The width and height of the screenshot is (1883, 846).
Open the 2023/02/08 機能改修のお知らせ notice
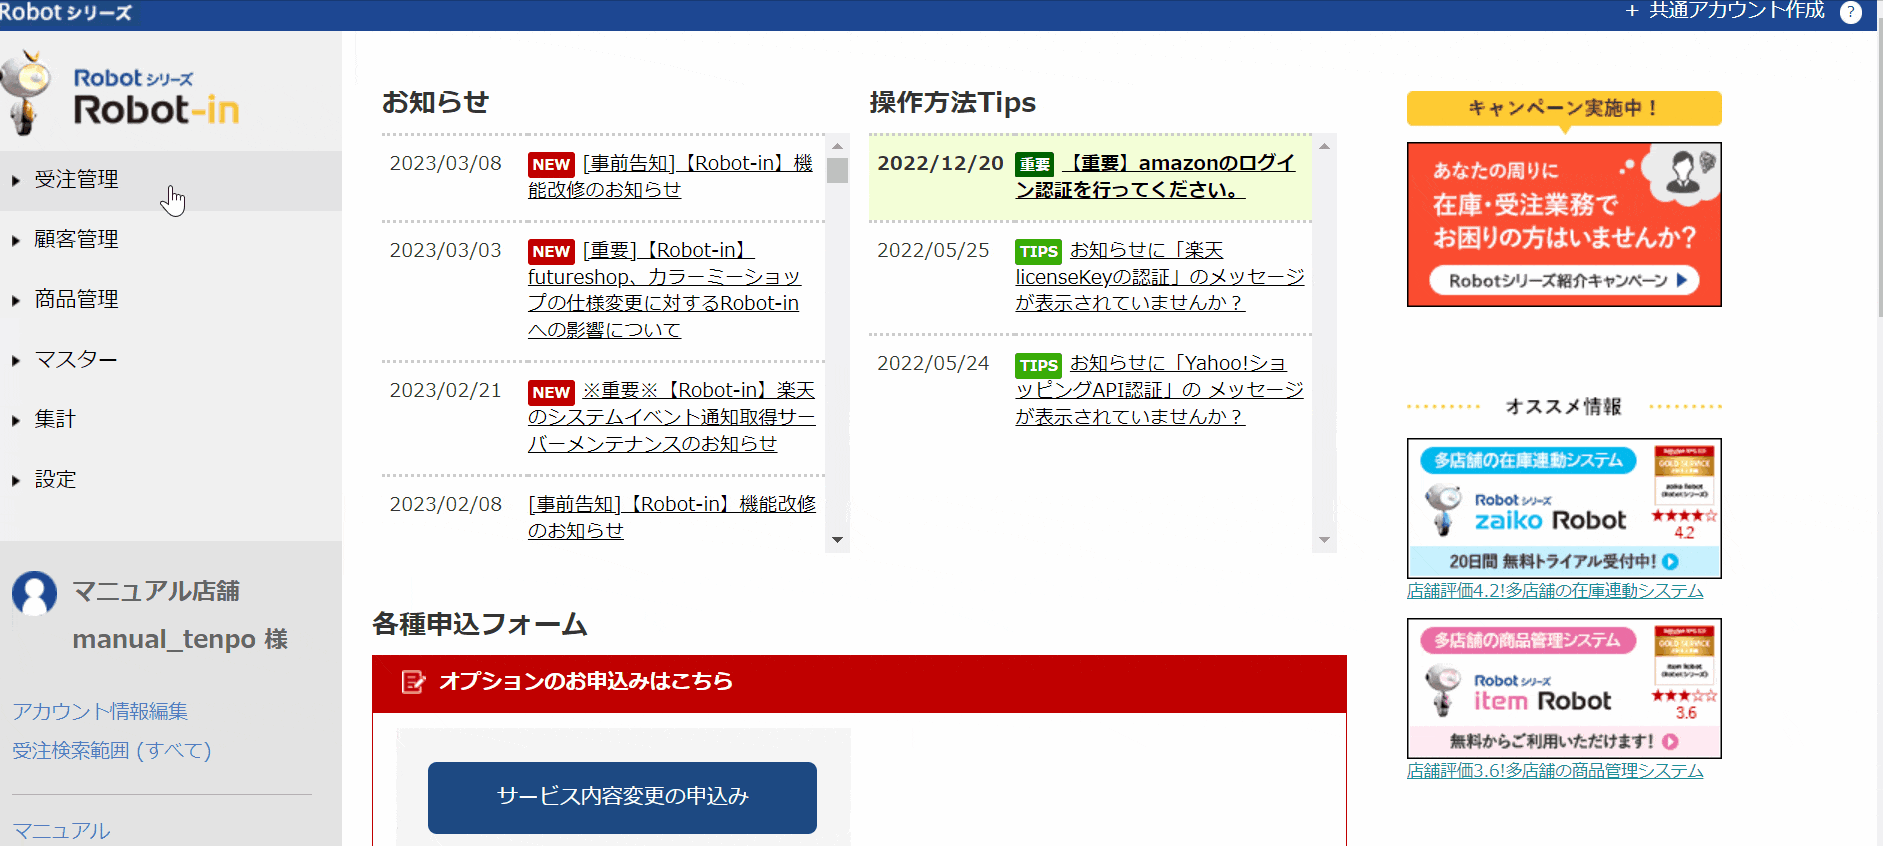[x=672, y=518]
